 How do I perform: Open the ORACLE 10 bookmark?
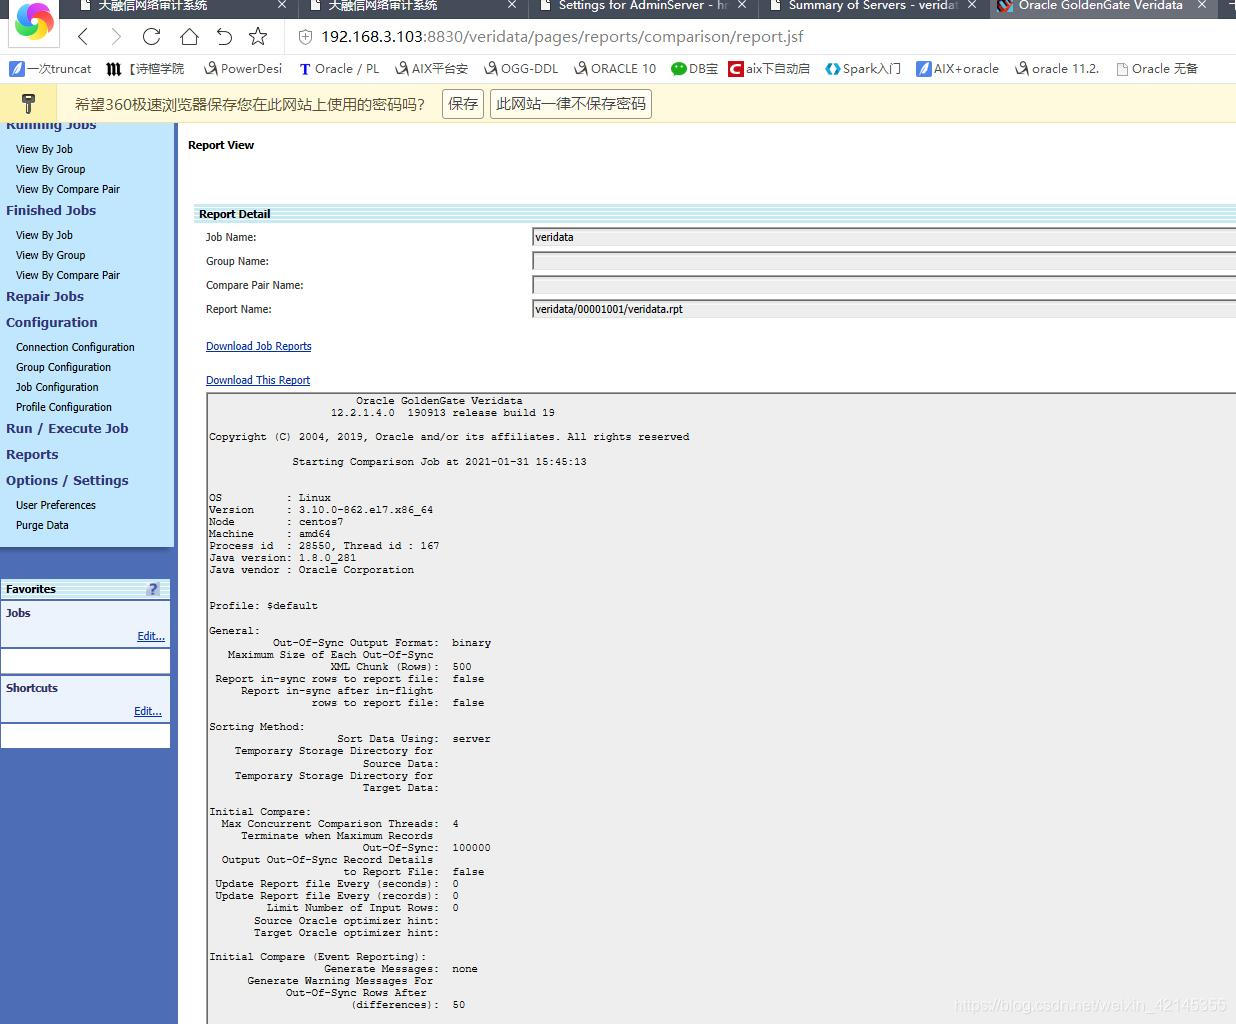coord(615,69)
